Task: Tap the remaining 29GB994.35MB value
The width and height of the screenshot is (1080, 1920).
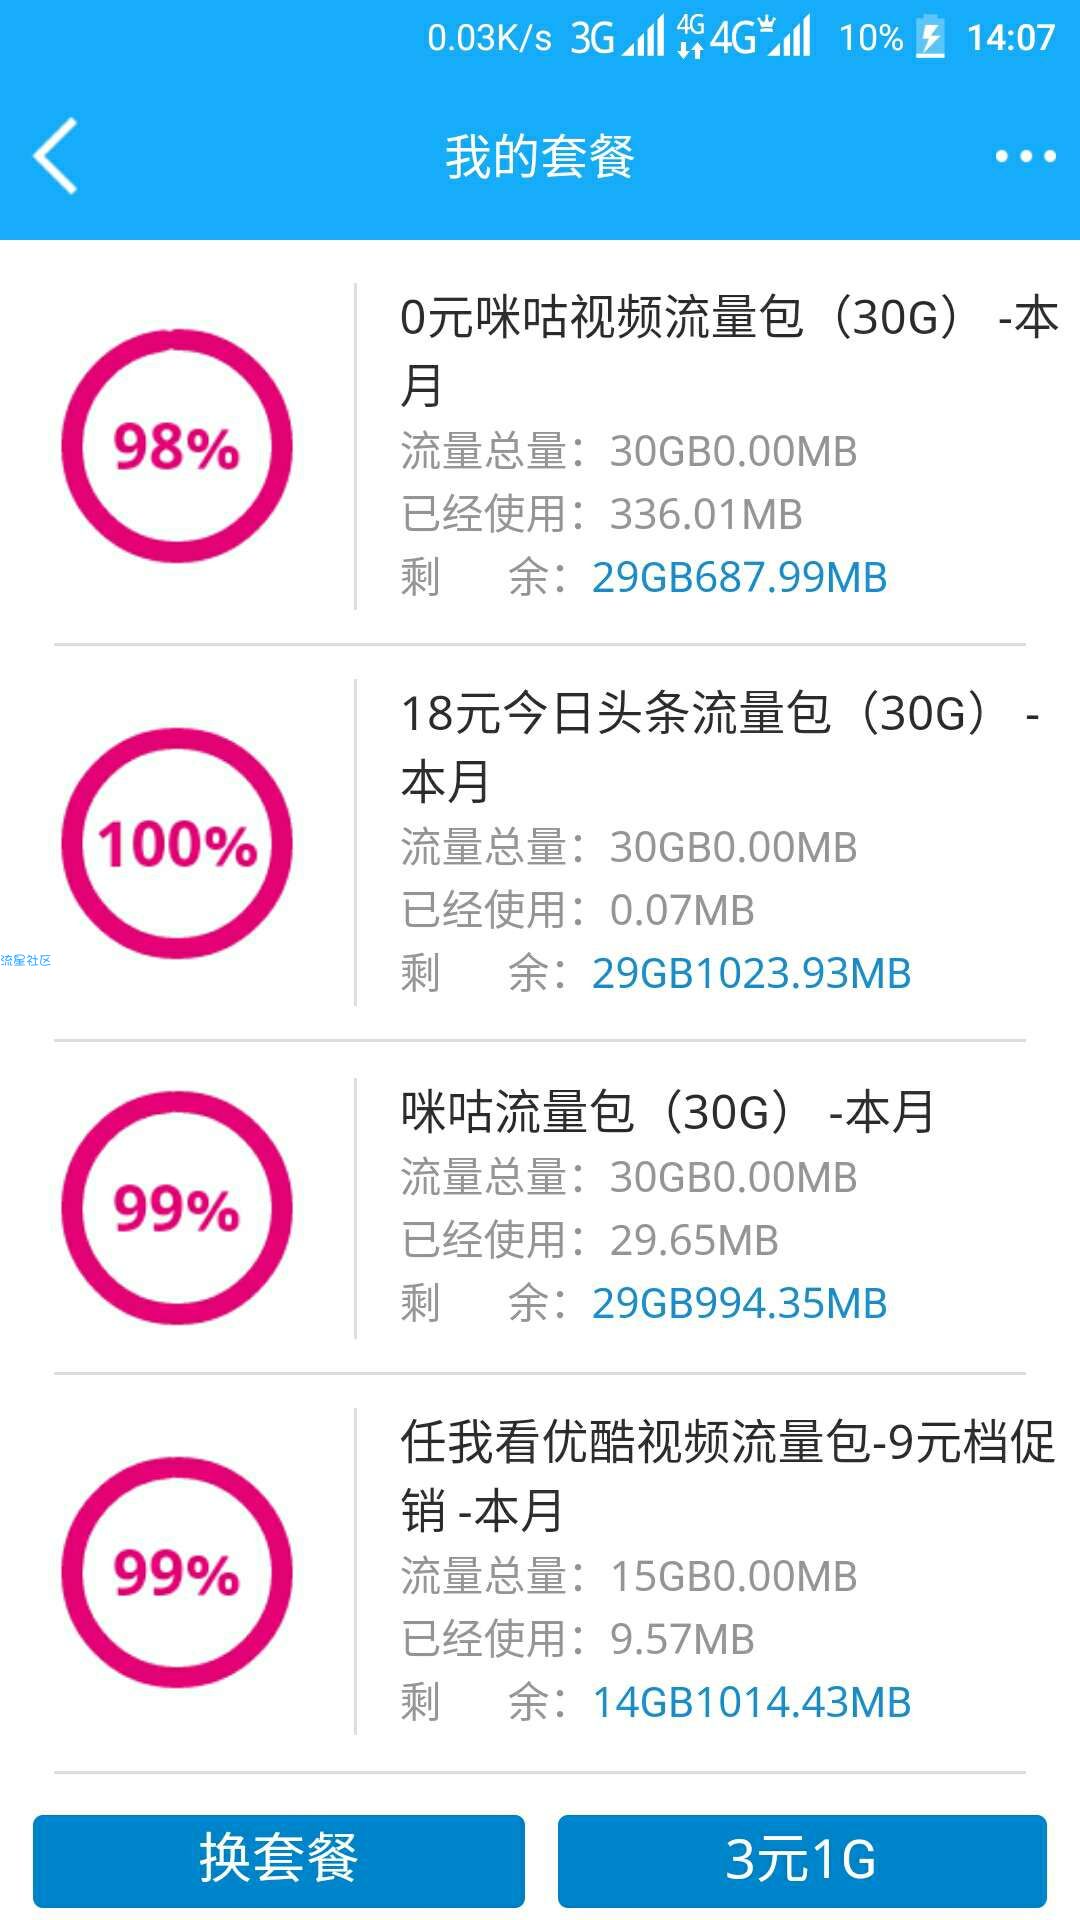Action: click(740, 1304)
